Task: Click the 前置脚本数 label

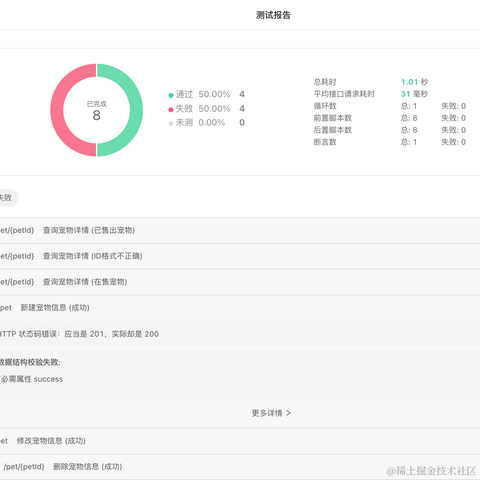Action: click(333, 118)
